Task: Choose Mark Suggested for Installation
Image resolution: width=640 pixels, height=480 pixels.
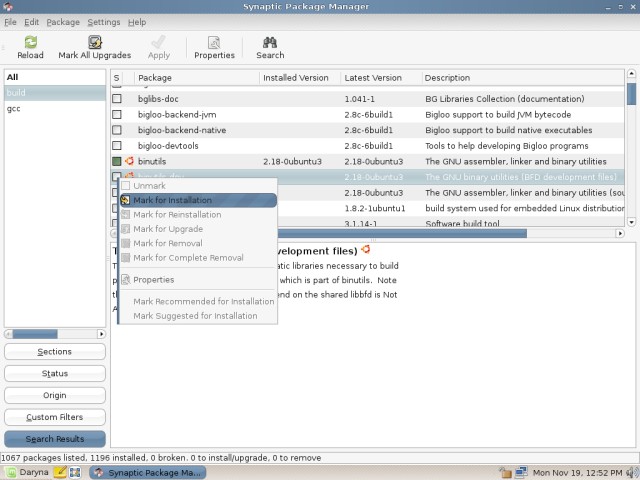Action: (x=198, y=316)
